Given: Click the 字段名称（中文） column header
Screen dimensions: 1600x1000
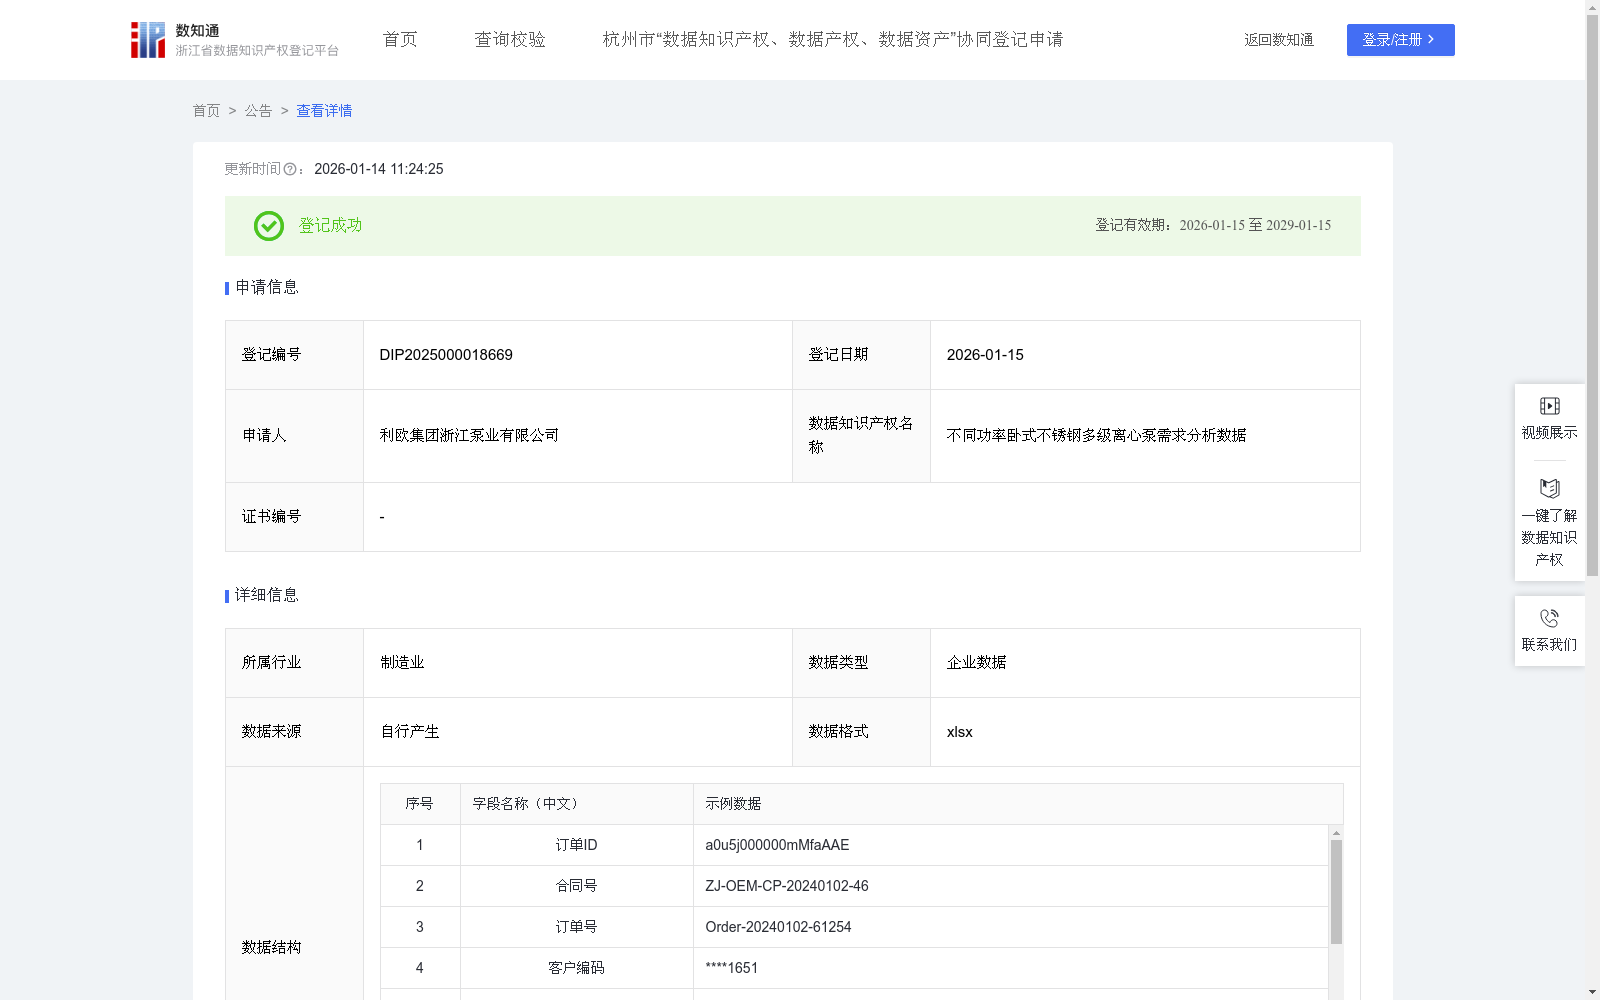Looking at the screenshot, I should (x=577, y=804).
